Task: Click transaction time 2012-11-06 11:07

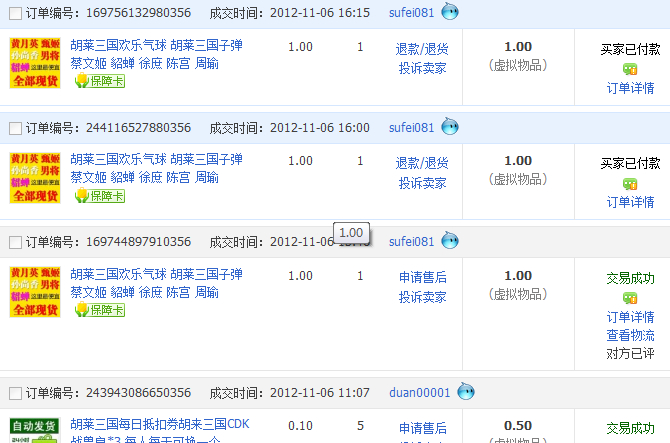Action: click(320, 393)
